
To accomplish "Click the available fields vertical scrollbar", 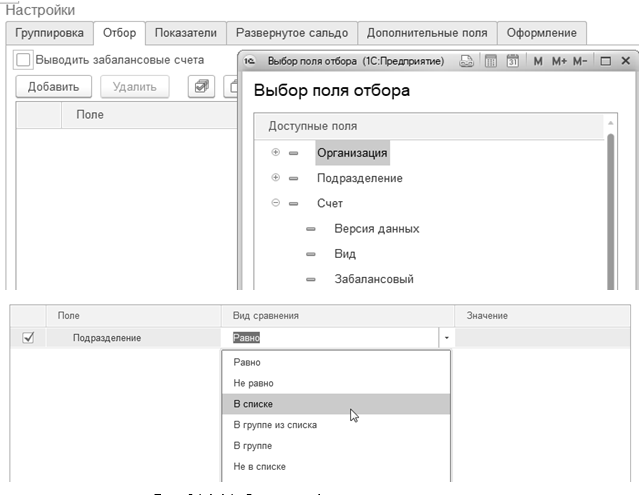I will click(x=610, y=211).
